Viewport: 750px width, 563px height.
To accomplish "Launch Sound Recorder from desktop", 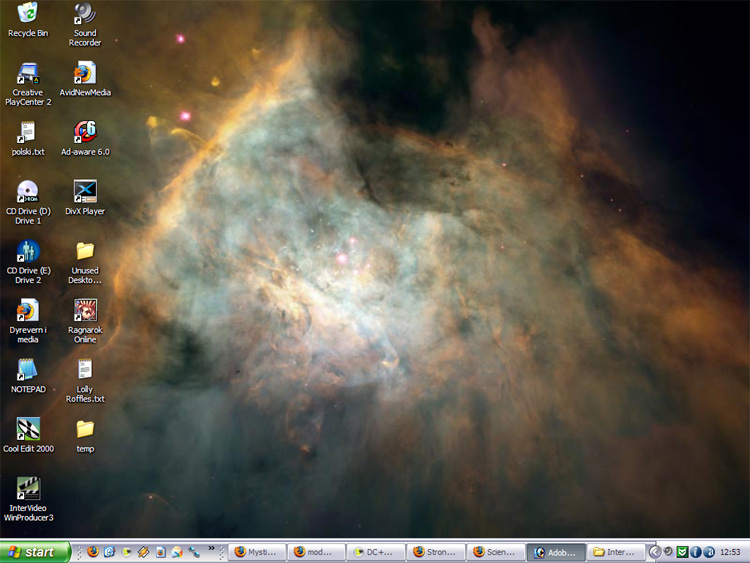I will coord(85,14).
